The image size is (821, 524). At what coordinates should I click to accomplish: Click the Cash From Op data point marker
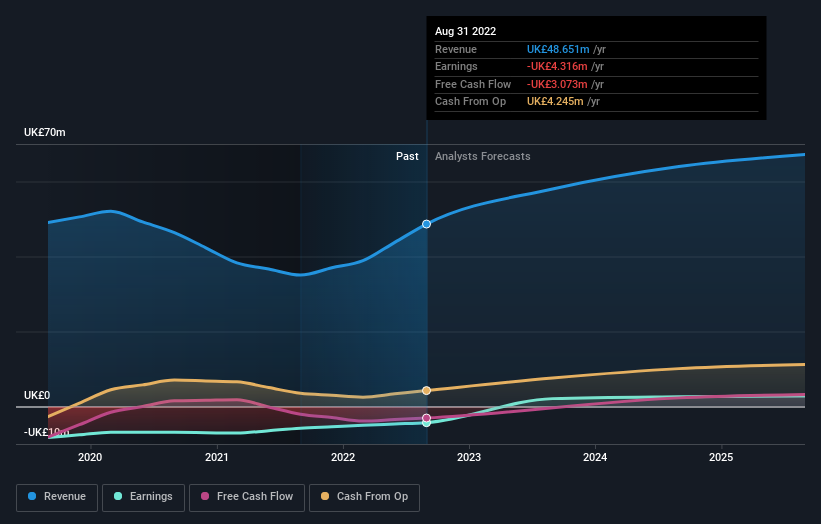click(426, 391)
